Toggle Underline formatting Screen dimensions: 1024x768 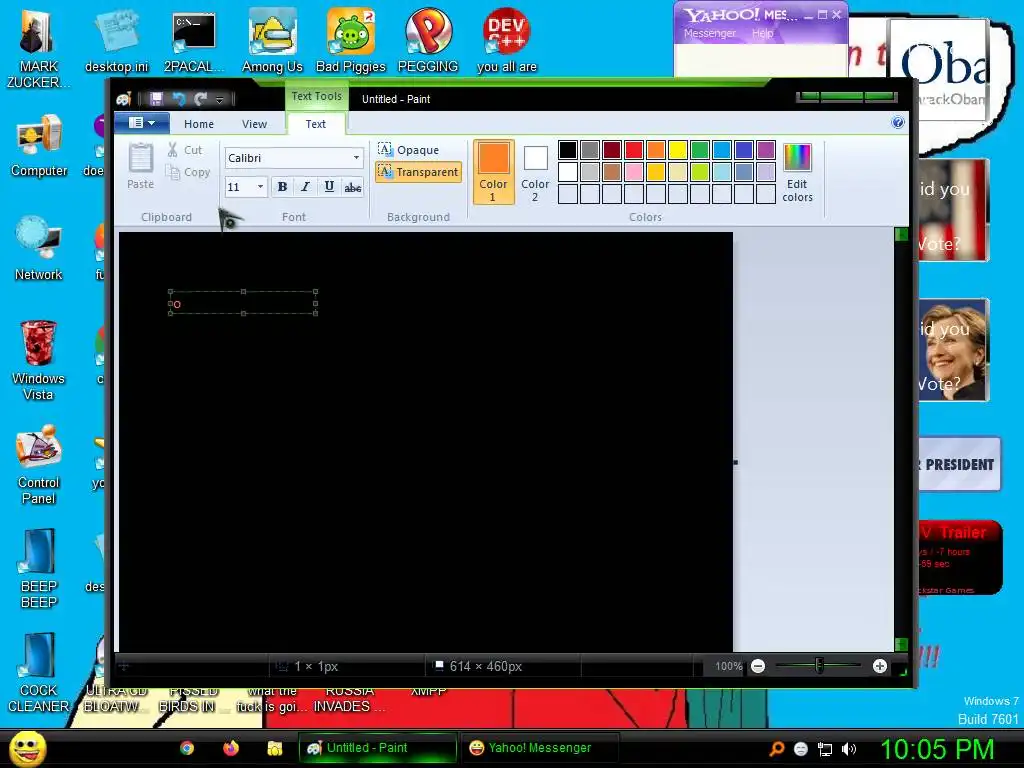pos(329,187)
